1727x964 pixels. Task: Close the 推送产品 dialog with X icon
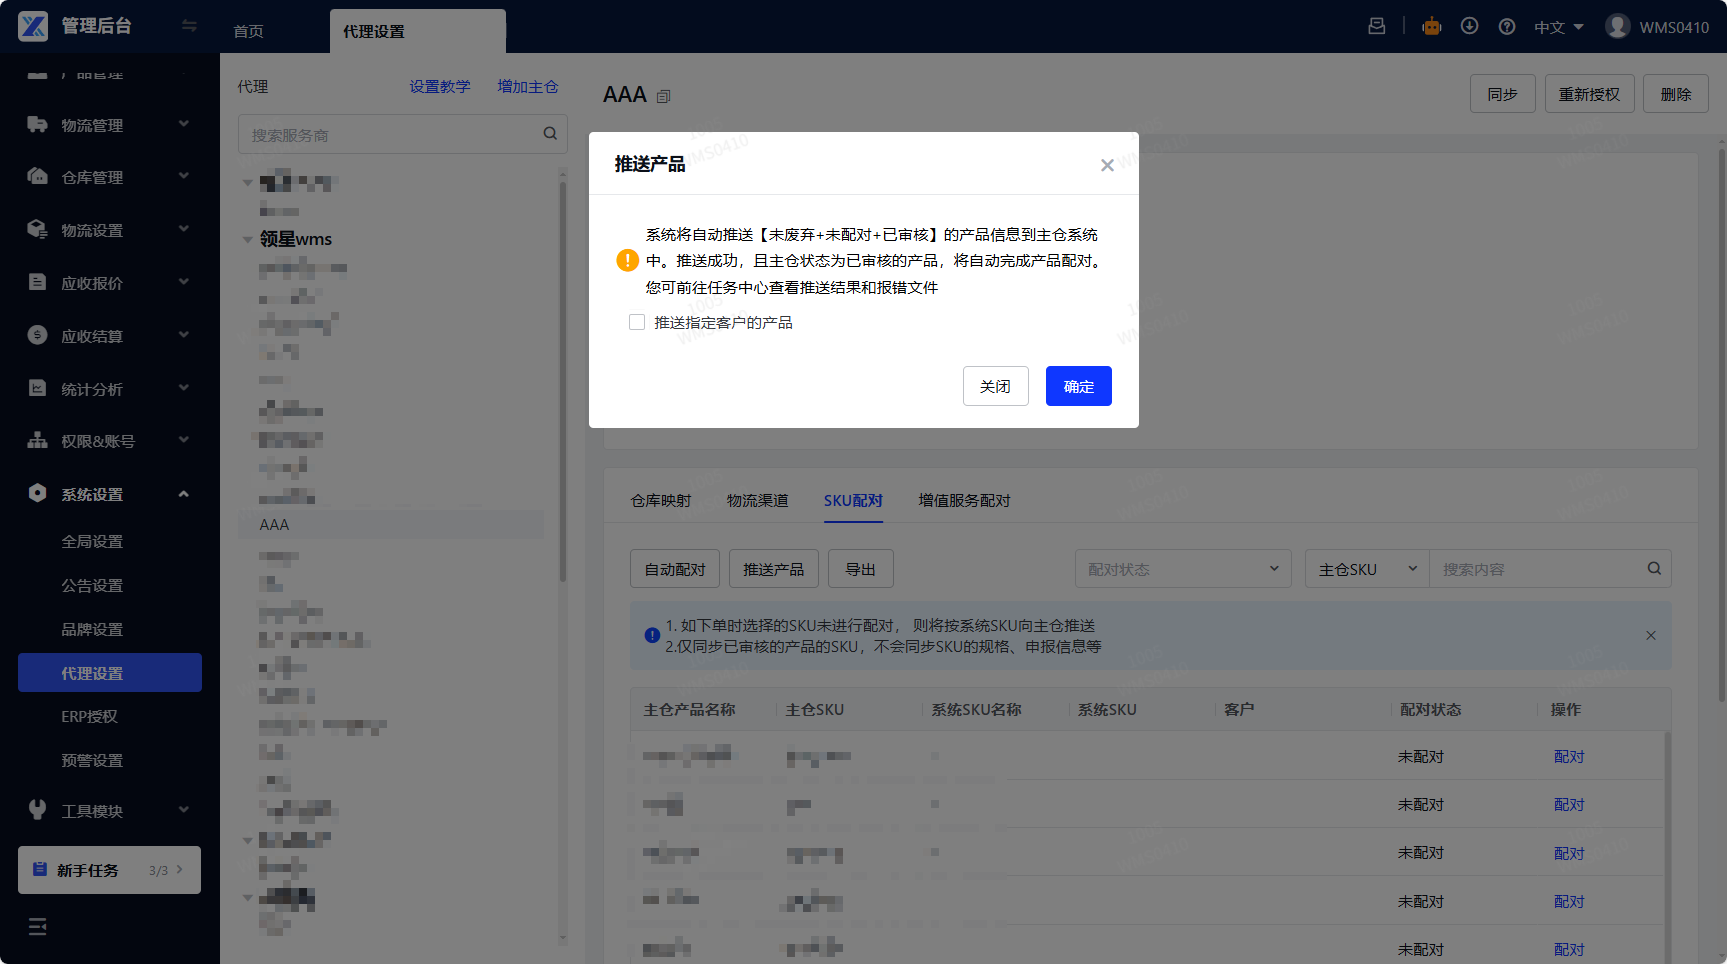1107,165
